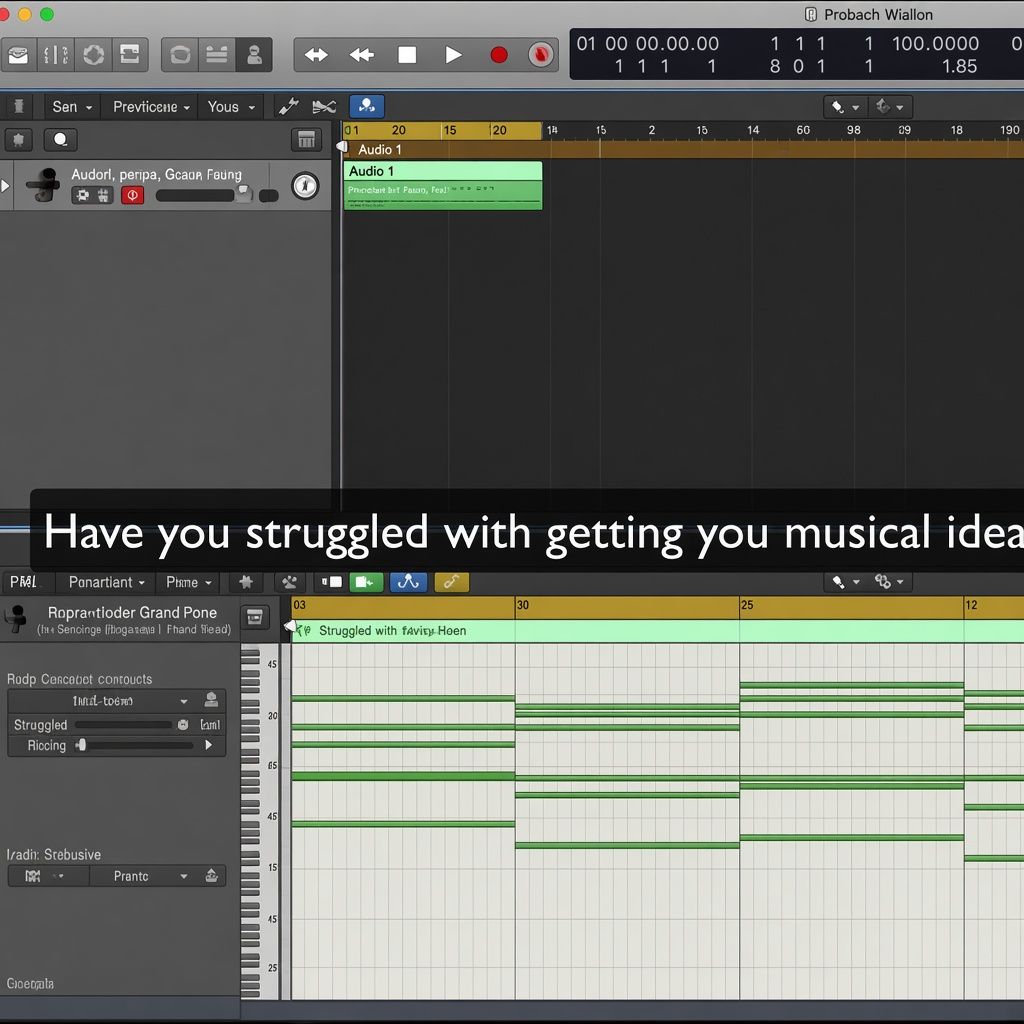Click the star-shaped icon after Pime dropdown
Image resolution: width=1024 pixels, height=1024 pixels.
tap(246, 582)
